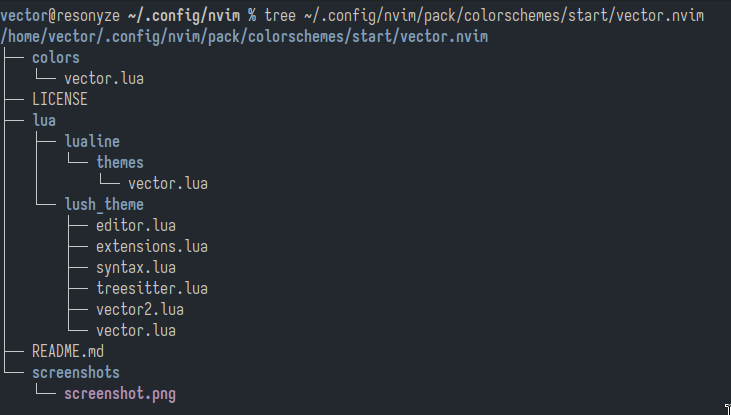The image size is (731, 415).
Task: Click the lush_theme directory name
Action: click(x=104, y=205)
